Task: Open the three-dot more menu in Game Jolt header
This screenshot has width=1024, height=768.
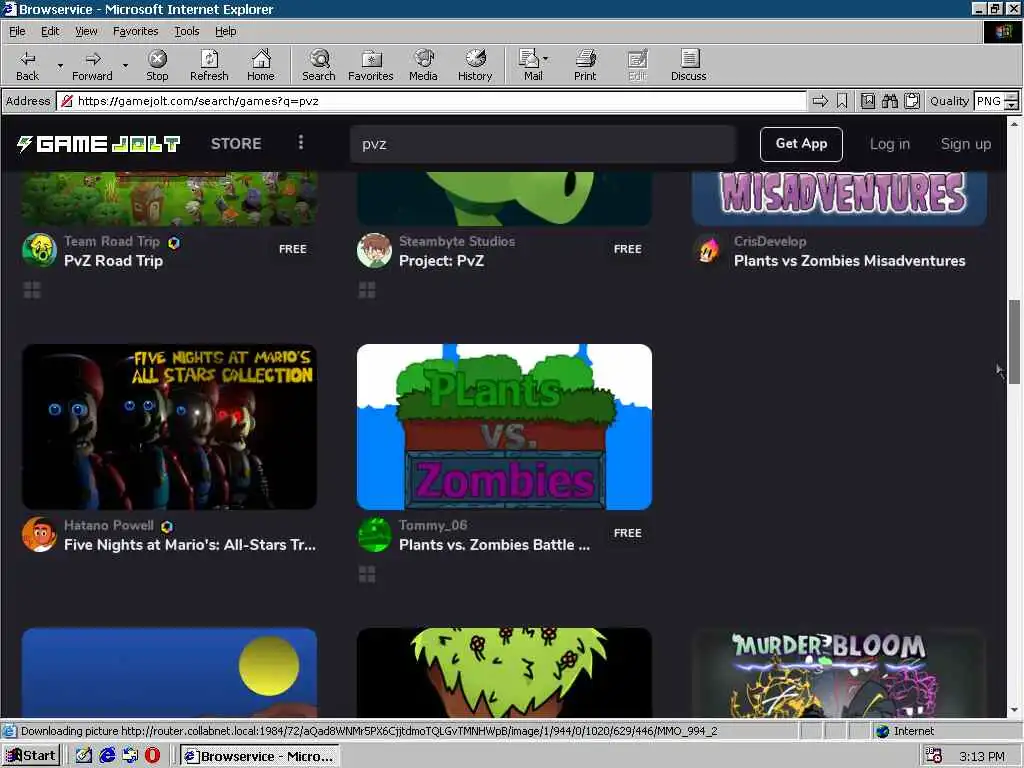Action: click(x=300, y=142)
